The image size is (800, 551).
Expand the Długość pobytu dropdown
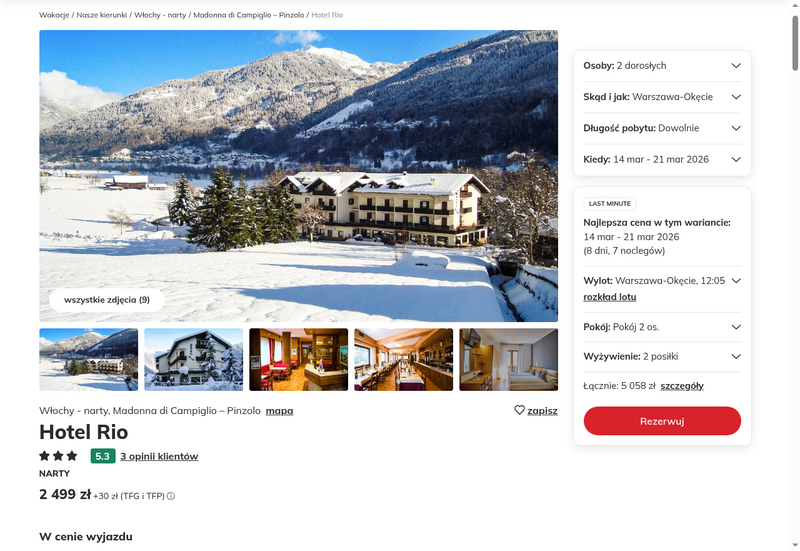click(x=662, y=128)
